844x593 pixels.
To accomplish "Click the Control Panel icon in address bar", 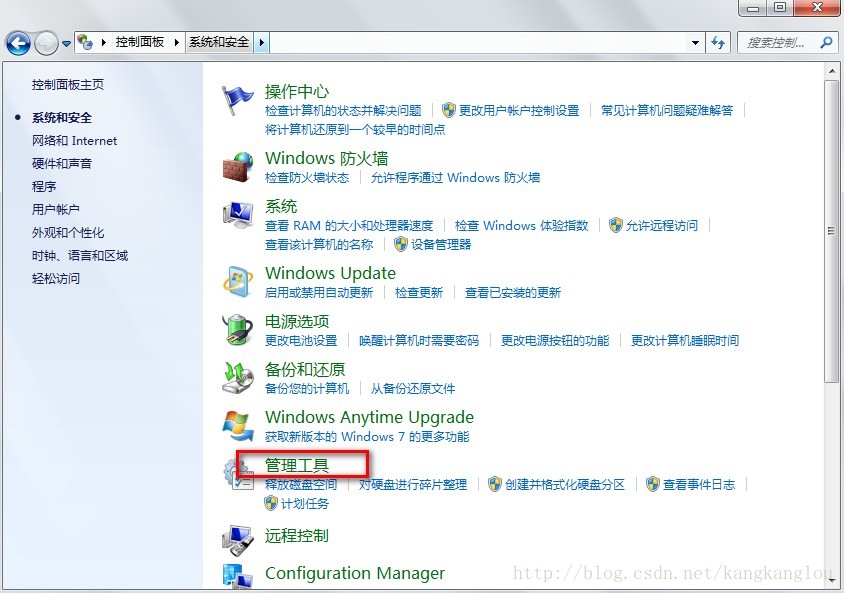I will [x=85, y=41].
